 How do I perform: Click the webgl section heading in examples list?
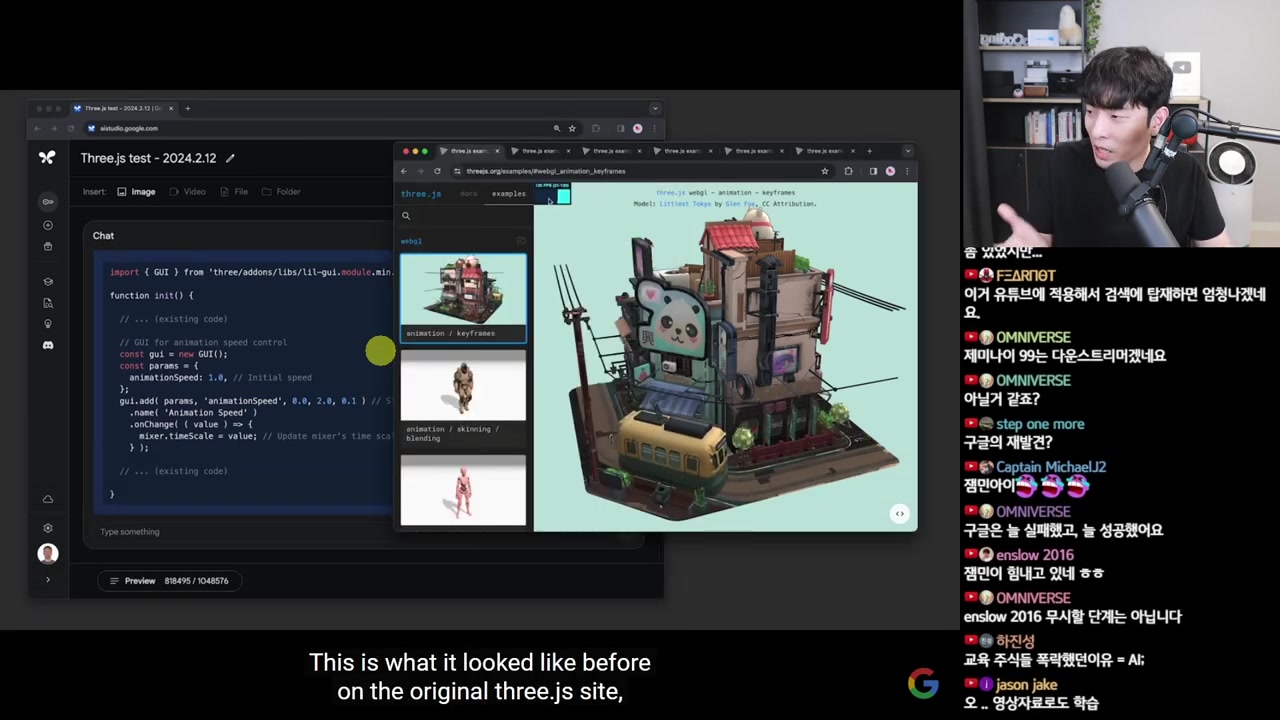(x=411, y=241)
